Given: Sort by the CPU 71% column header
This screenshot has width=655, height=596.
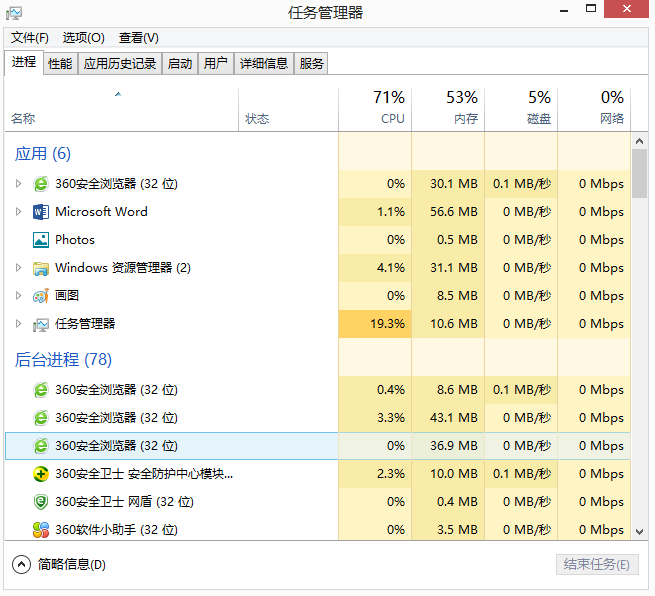Looking at the screenshot, I should click(x=375, y=109).
